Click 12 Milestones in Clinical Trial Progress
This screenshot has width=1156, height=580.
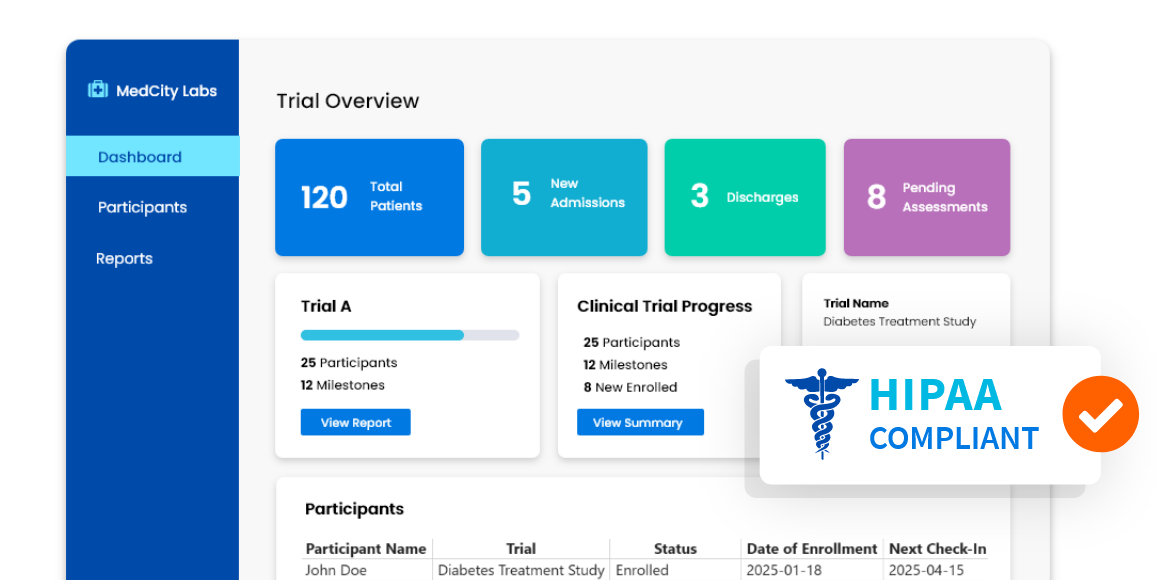point(625,365)
